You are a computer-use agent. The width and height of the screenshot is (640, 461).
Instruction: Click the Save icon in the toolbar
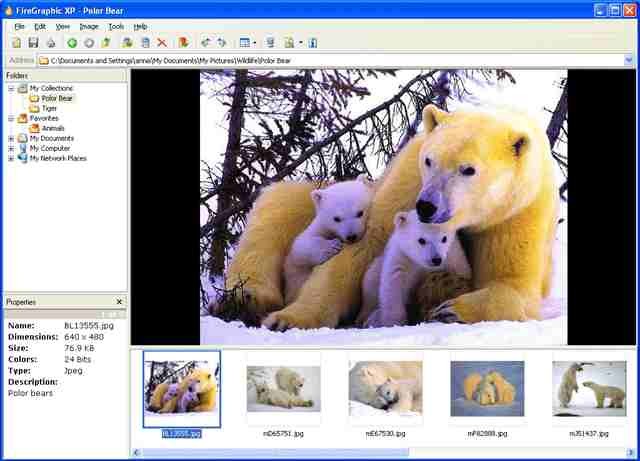pos(33,43)
